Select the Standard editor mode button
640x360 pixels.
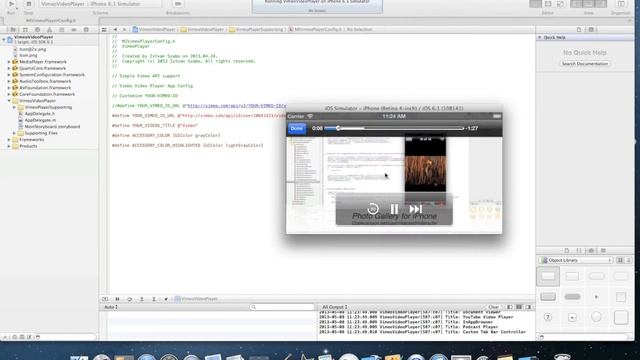(535, 4)
